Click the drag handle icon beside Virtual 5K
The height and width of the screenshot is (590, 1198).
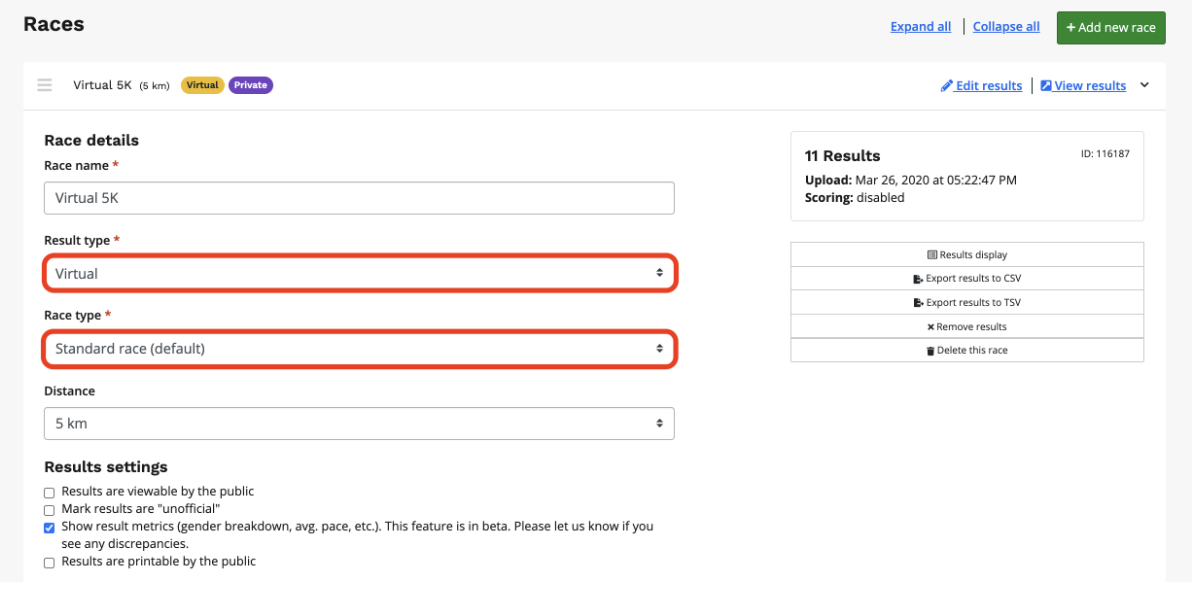pyautogui.click(x=45, y=85)
